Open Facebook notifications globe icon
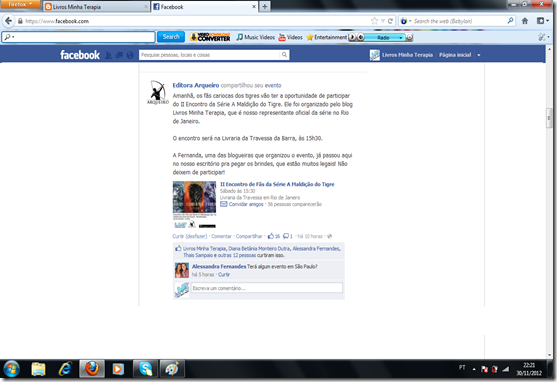Image resolution: width=557 pixels, height=382 pixels. tap(130, 55)
